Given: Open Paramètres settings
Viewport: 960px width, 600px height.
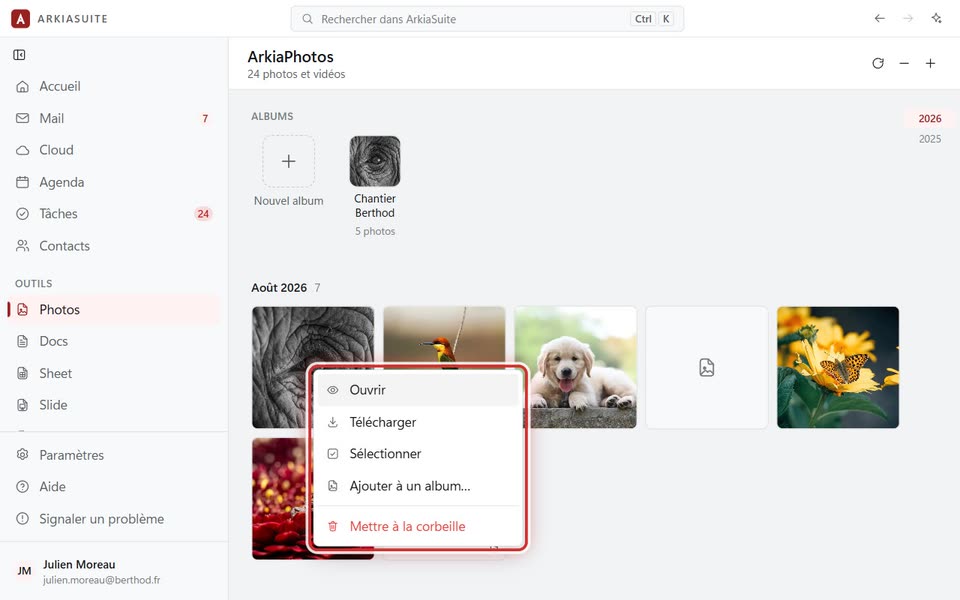Looking at the screenshot, I should pos(114,455).
